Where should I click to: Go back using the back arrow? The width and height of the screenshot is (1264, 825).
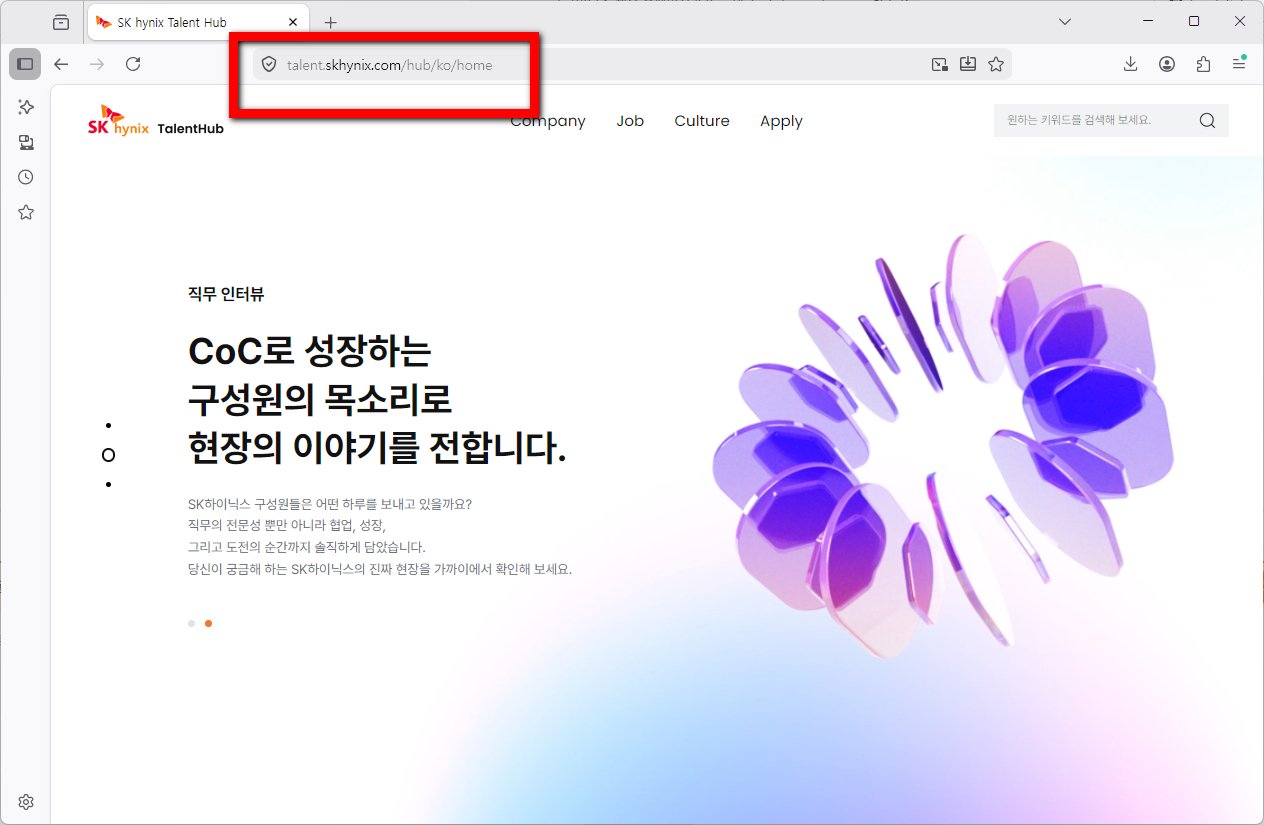[x=61, y=64]
